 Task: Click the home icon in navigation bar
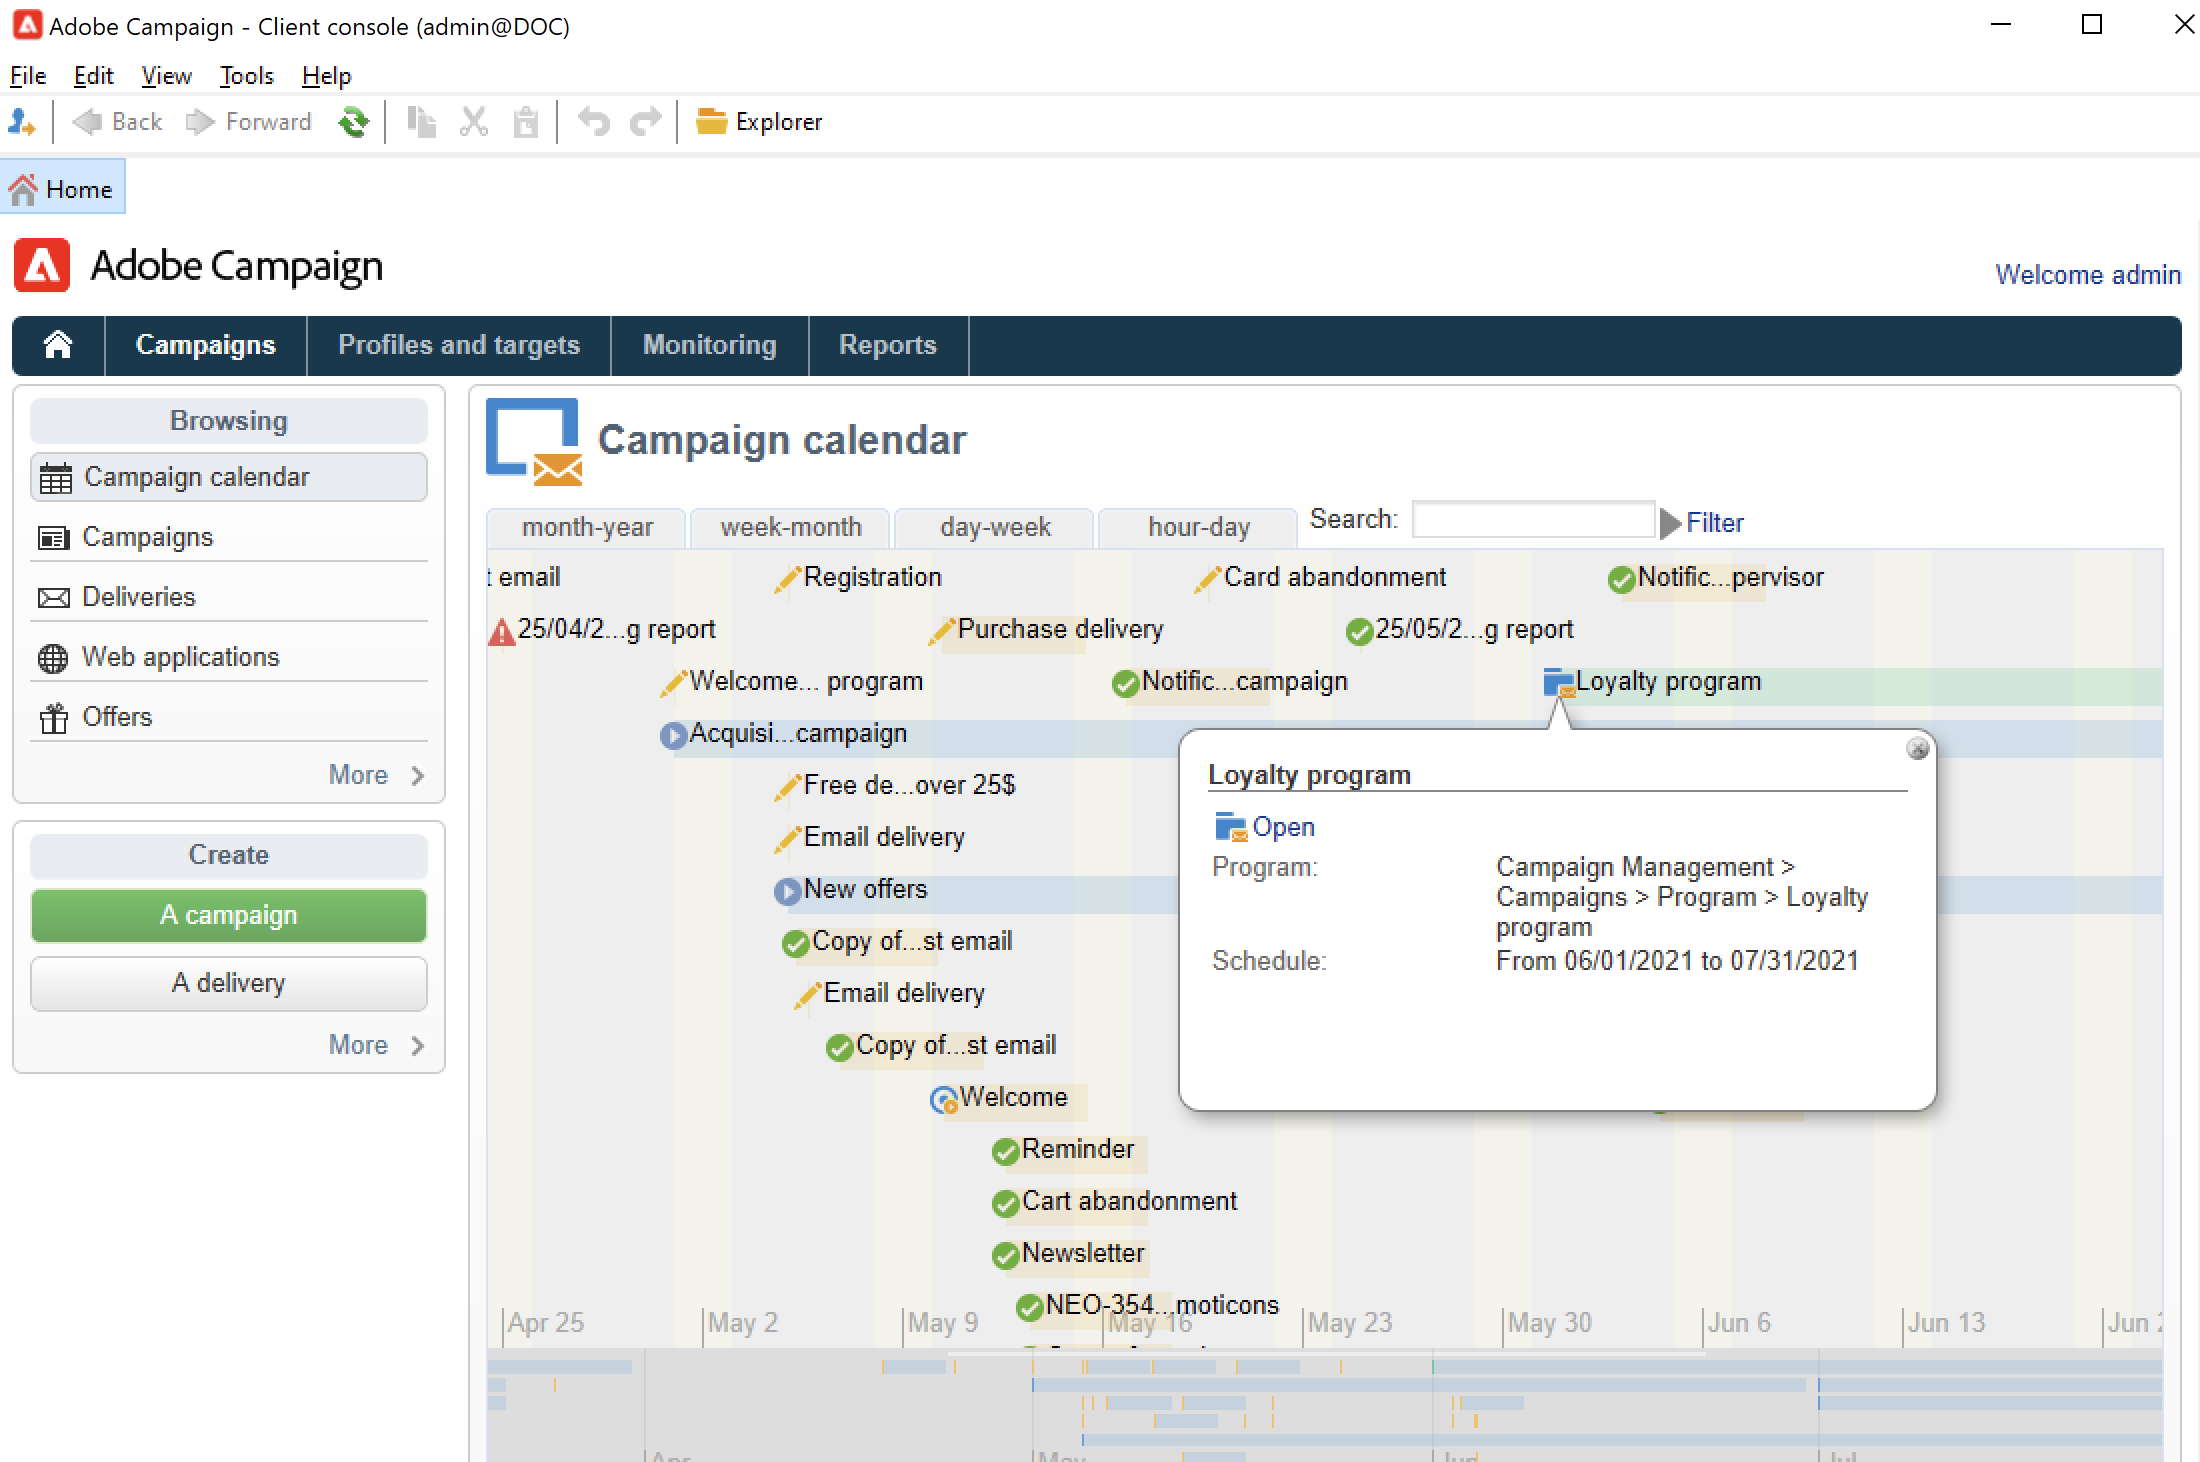click(x=58, y=345)
